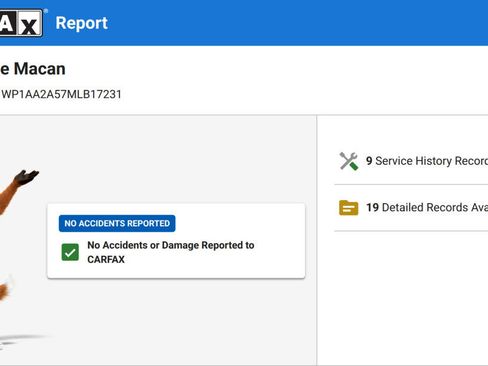Click the VIN WP1AA2A57MLB17231
488x366 pixels.
pos(61,94)
